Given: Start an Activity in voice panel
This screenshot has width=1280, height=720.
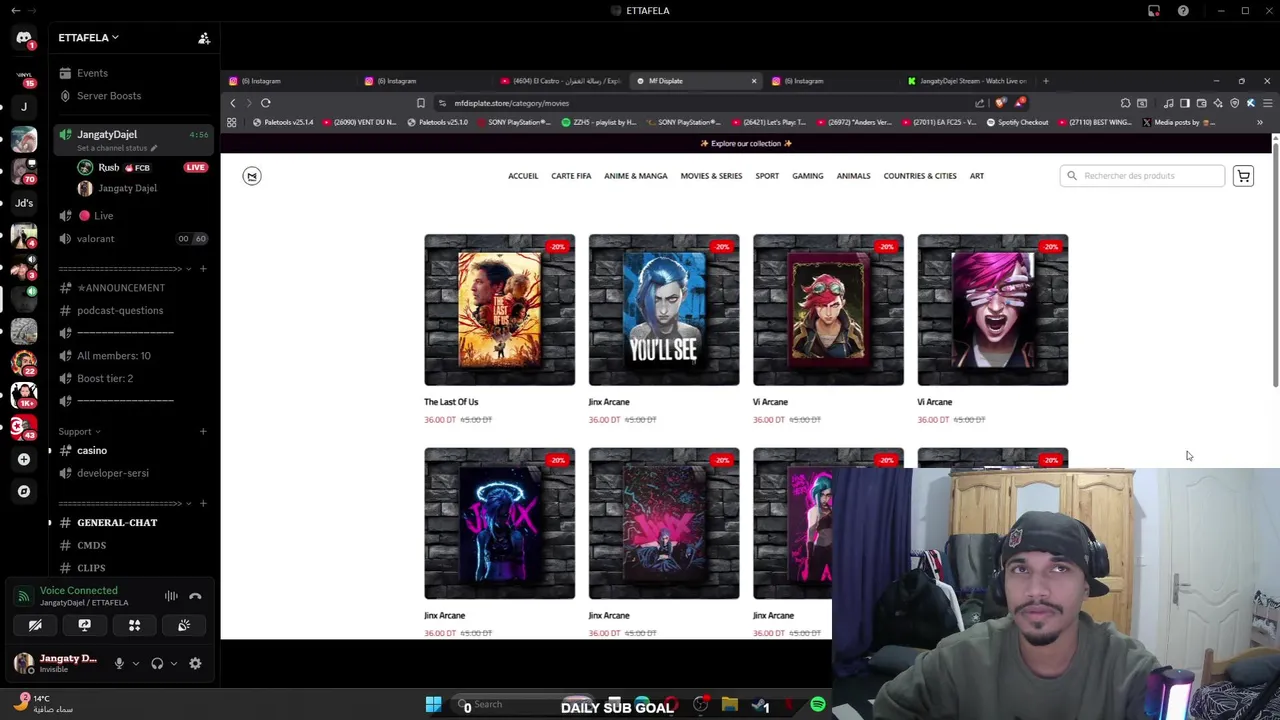Looking at the screenshot, I should point(134,625).
